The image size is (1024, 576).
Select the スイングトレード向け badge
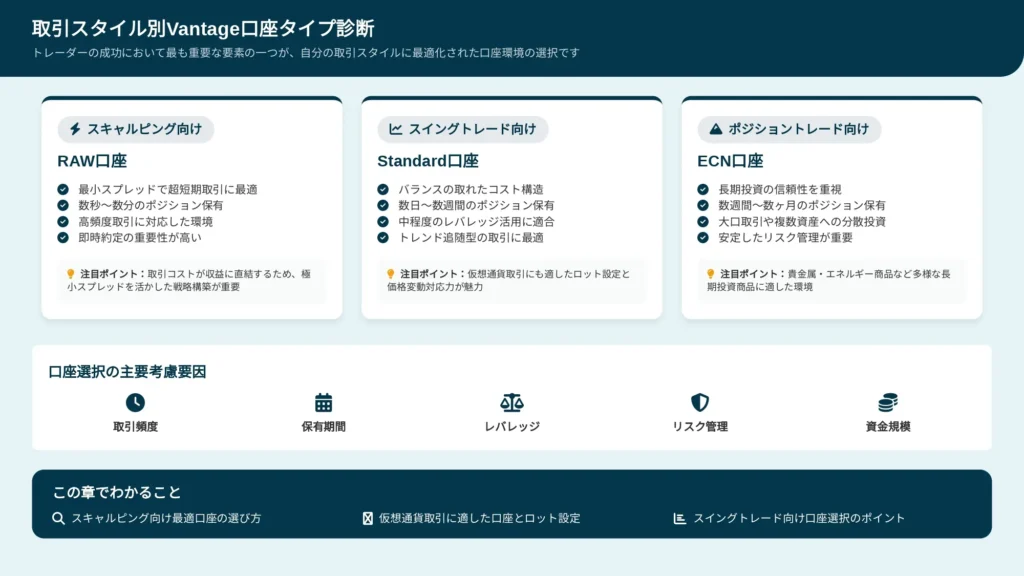point(462,129)
